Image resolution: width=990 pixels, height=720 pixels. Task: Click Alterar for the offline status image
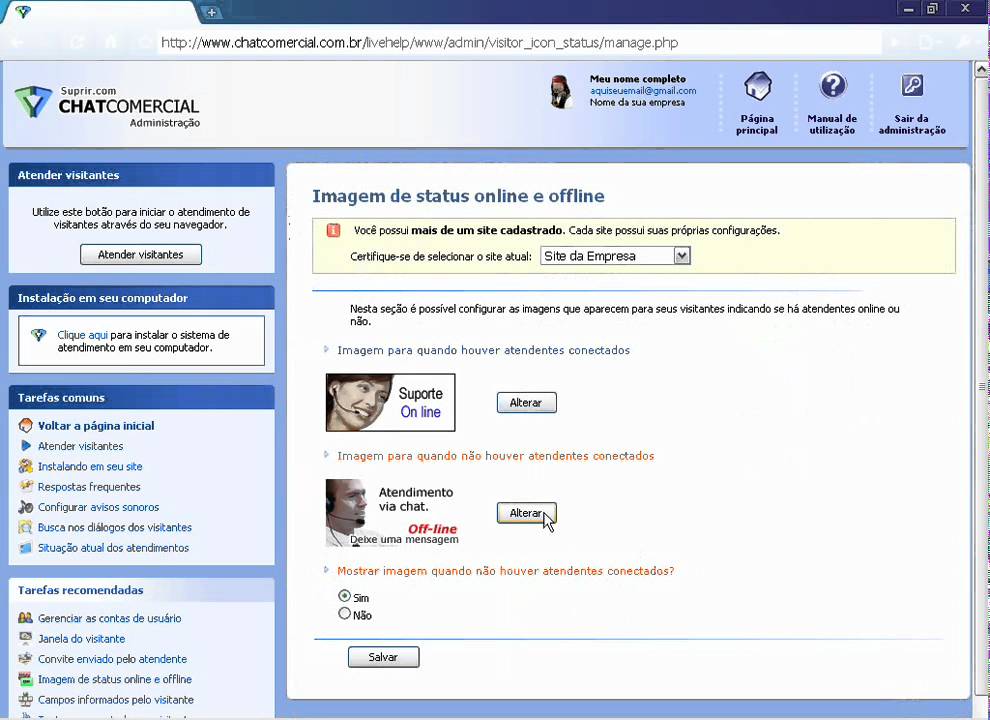tap(527, 513)
